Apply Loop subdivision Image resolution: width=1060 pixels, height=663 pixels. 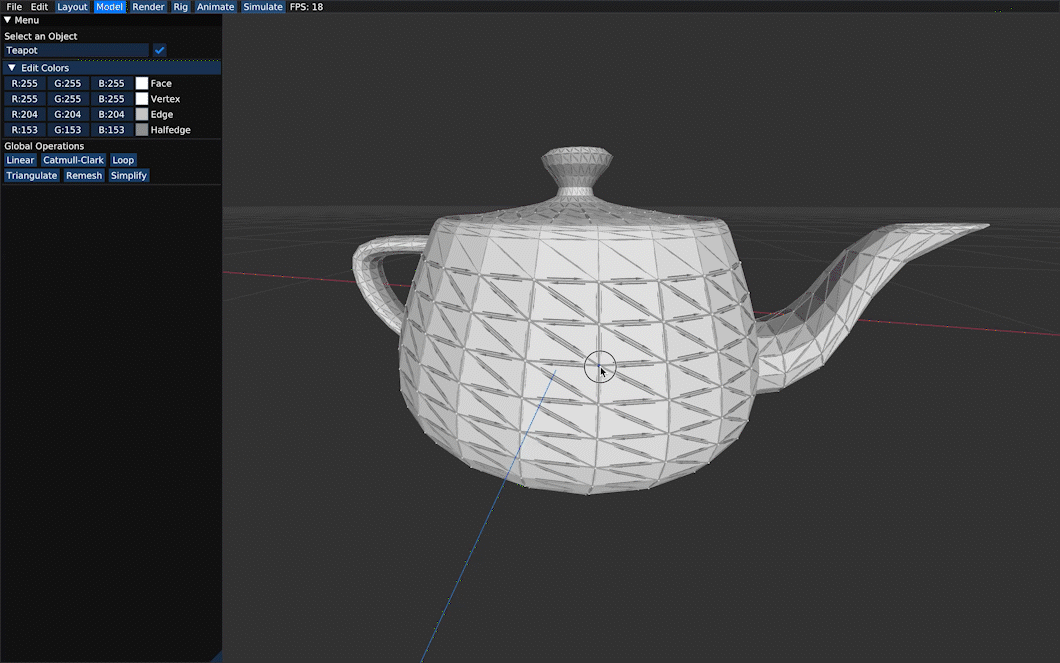pos(123,160)
